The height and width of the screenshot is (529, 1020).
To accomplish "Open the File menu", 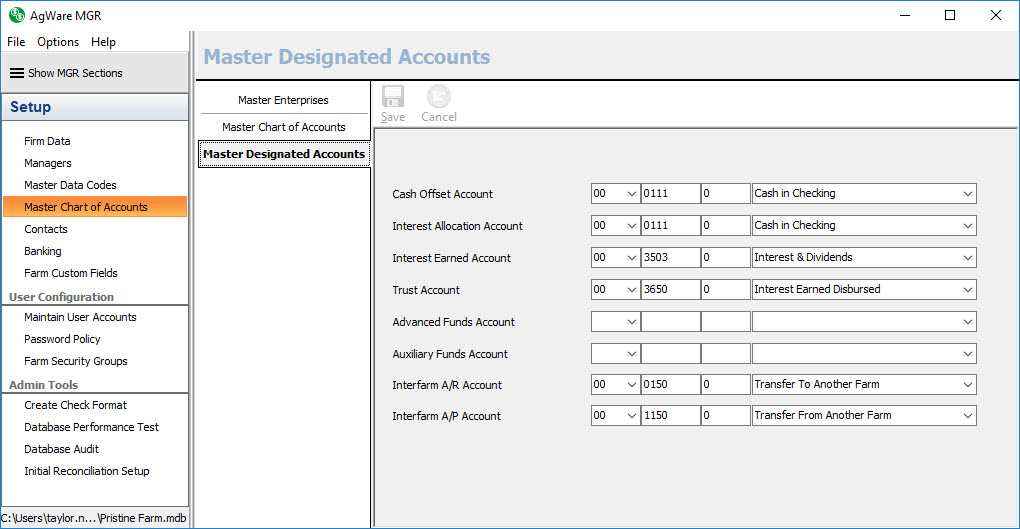I will (x=16, y=42).
